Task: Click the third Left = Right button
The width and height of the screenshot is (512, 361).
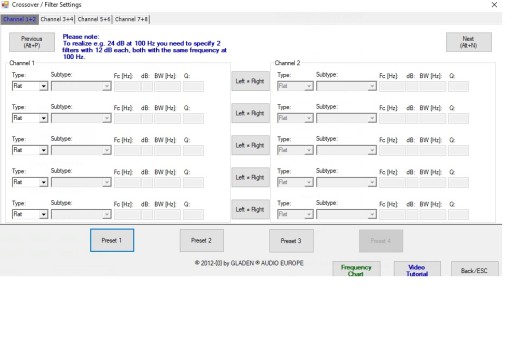Action: click(250, 145)
